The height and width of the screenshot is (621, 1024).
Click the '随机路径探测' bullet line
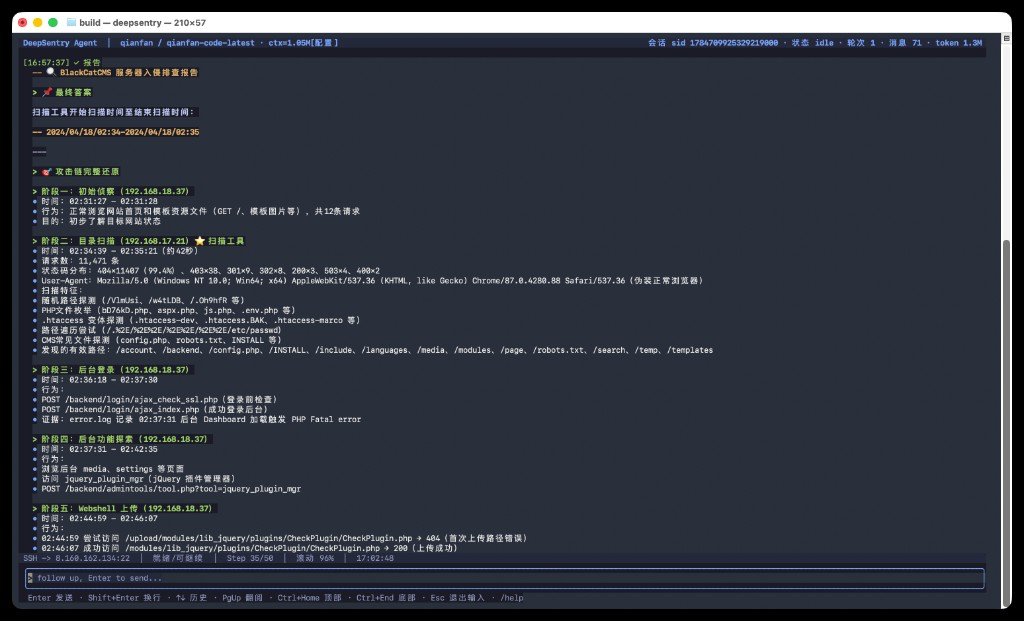[143, 300]
